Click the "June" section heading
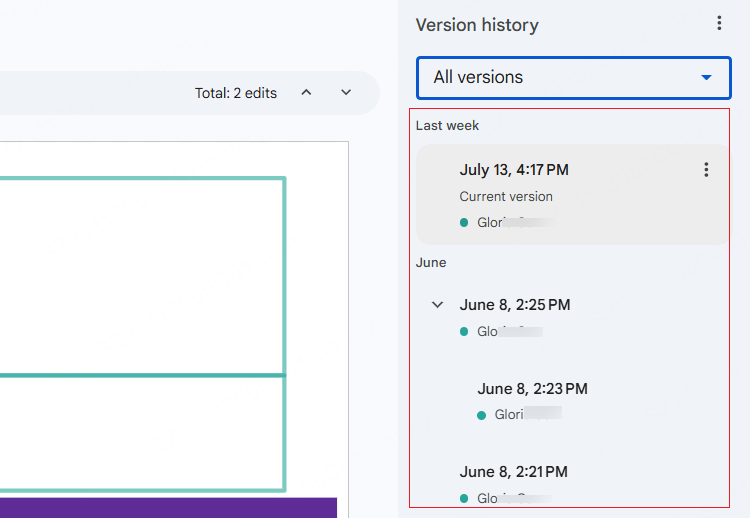This screenshot has height=518, width=750. point(431,263)
